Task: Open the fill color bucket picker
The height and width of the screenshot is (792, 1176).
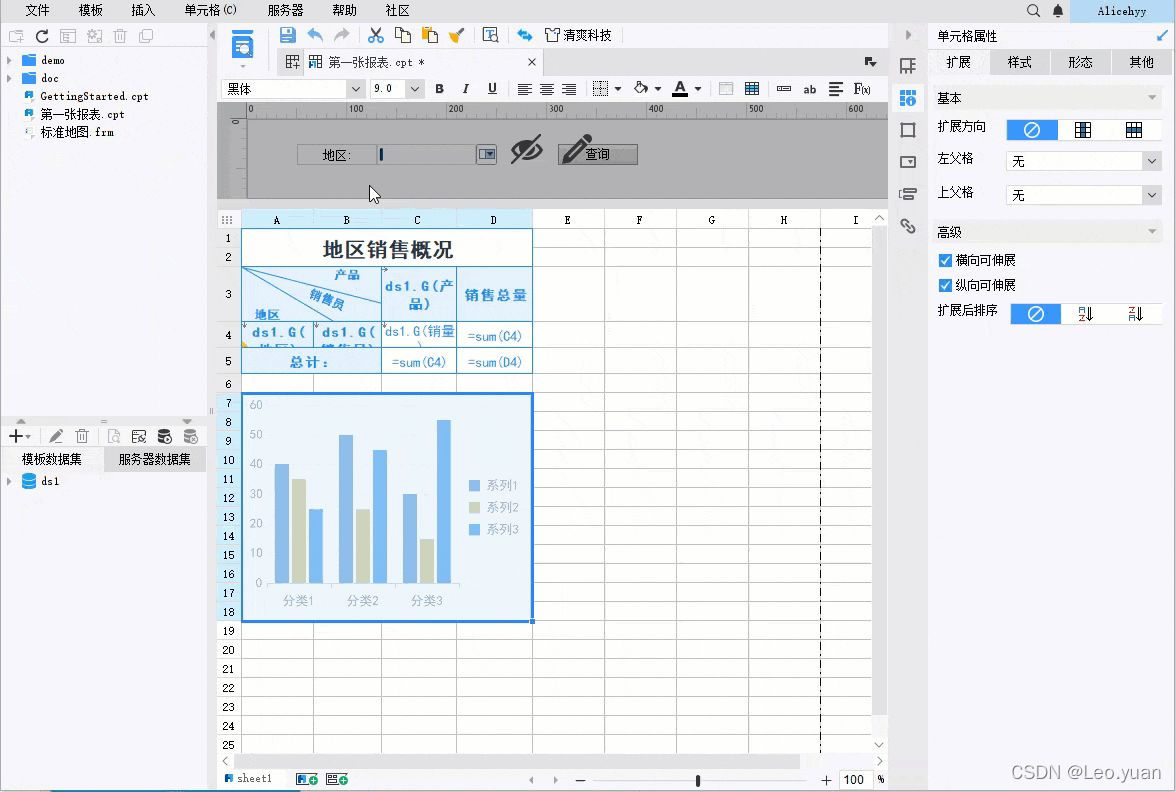Action: pos(641,88)
